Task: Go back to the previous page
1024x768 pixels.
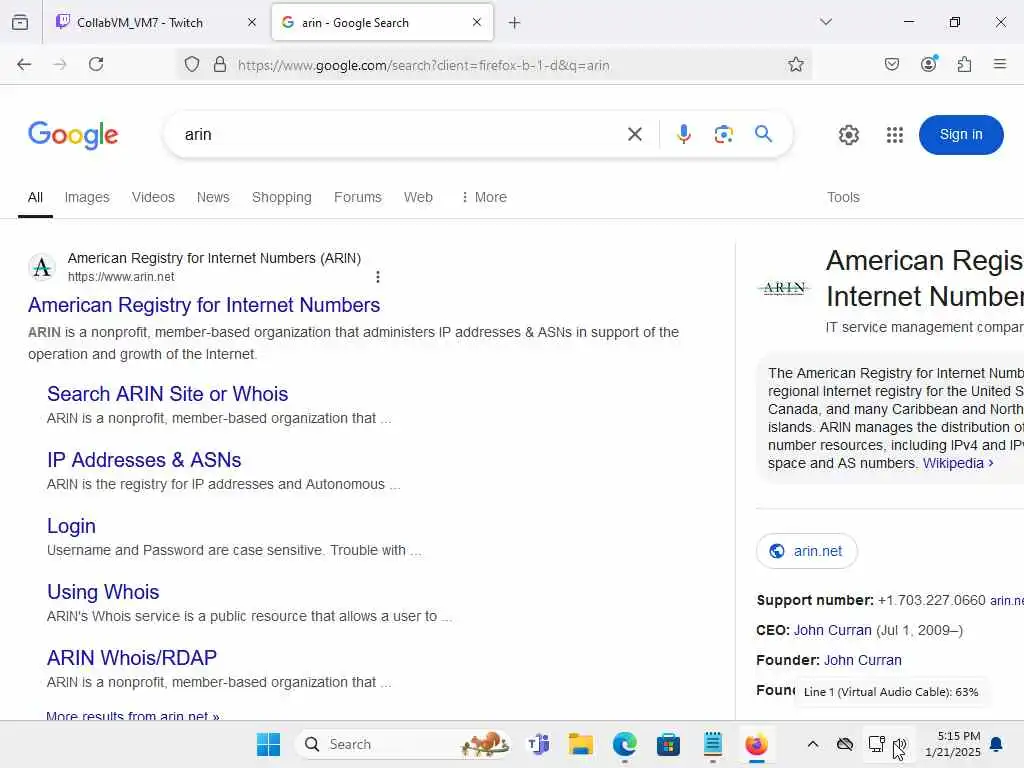Action: (x=24, y=64)
